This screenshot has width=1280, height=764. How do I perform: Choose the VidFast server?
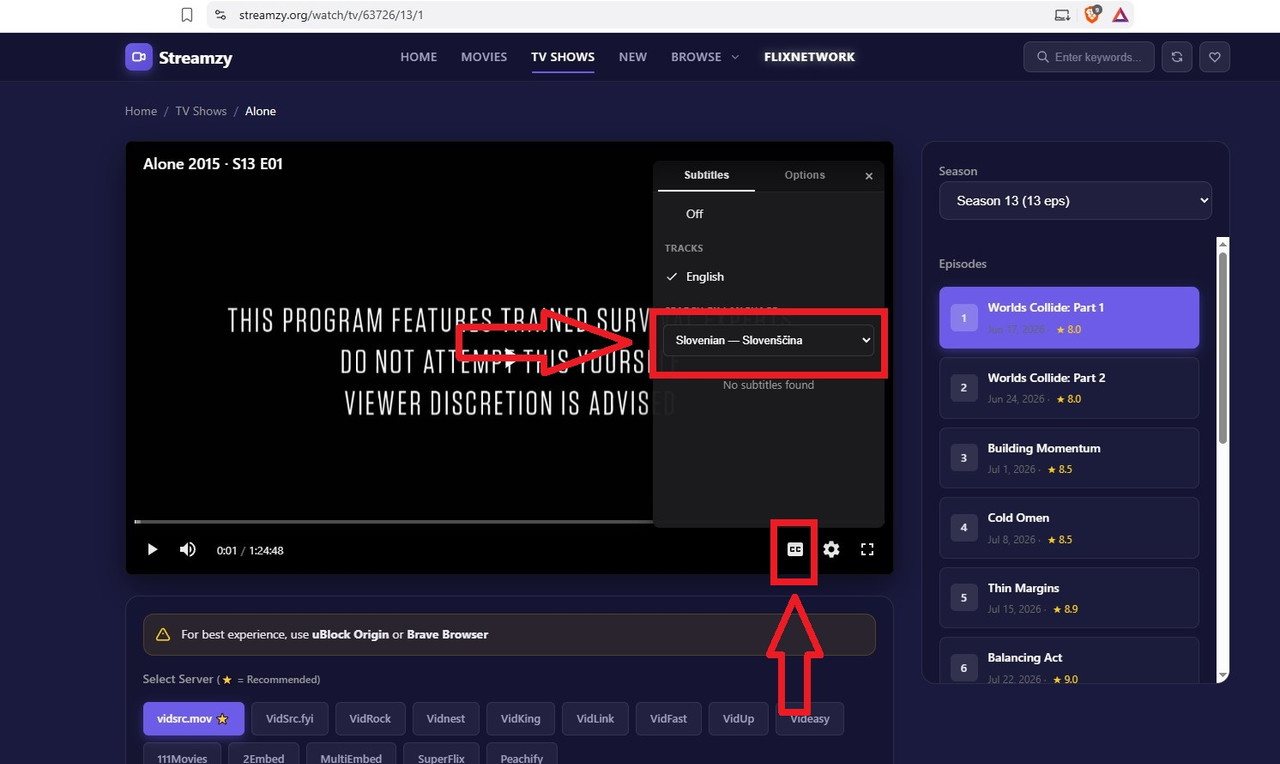[669, 719]
